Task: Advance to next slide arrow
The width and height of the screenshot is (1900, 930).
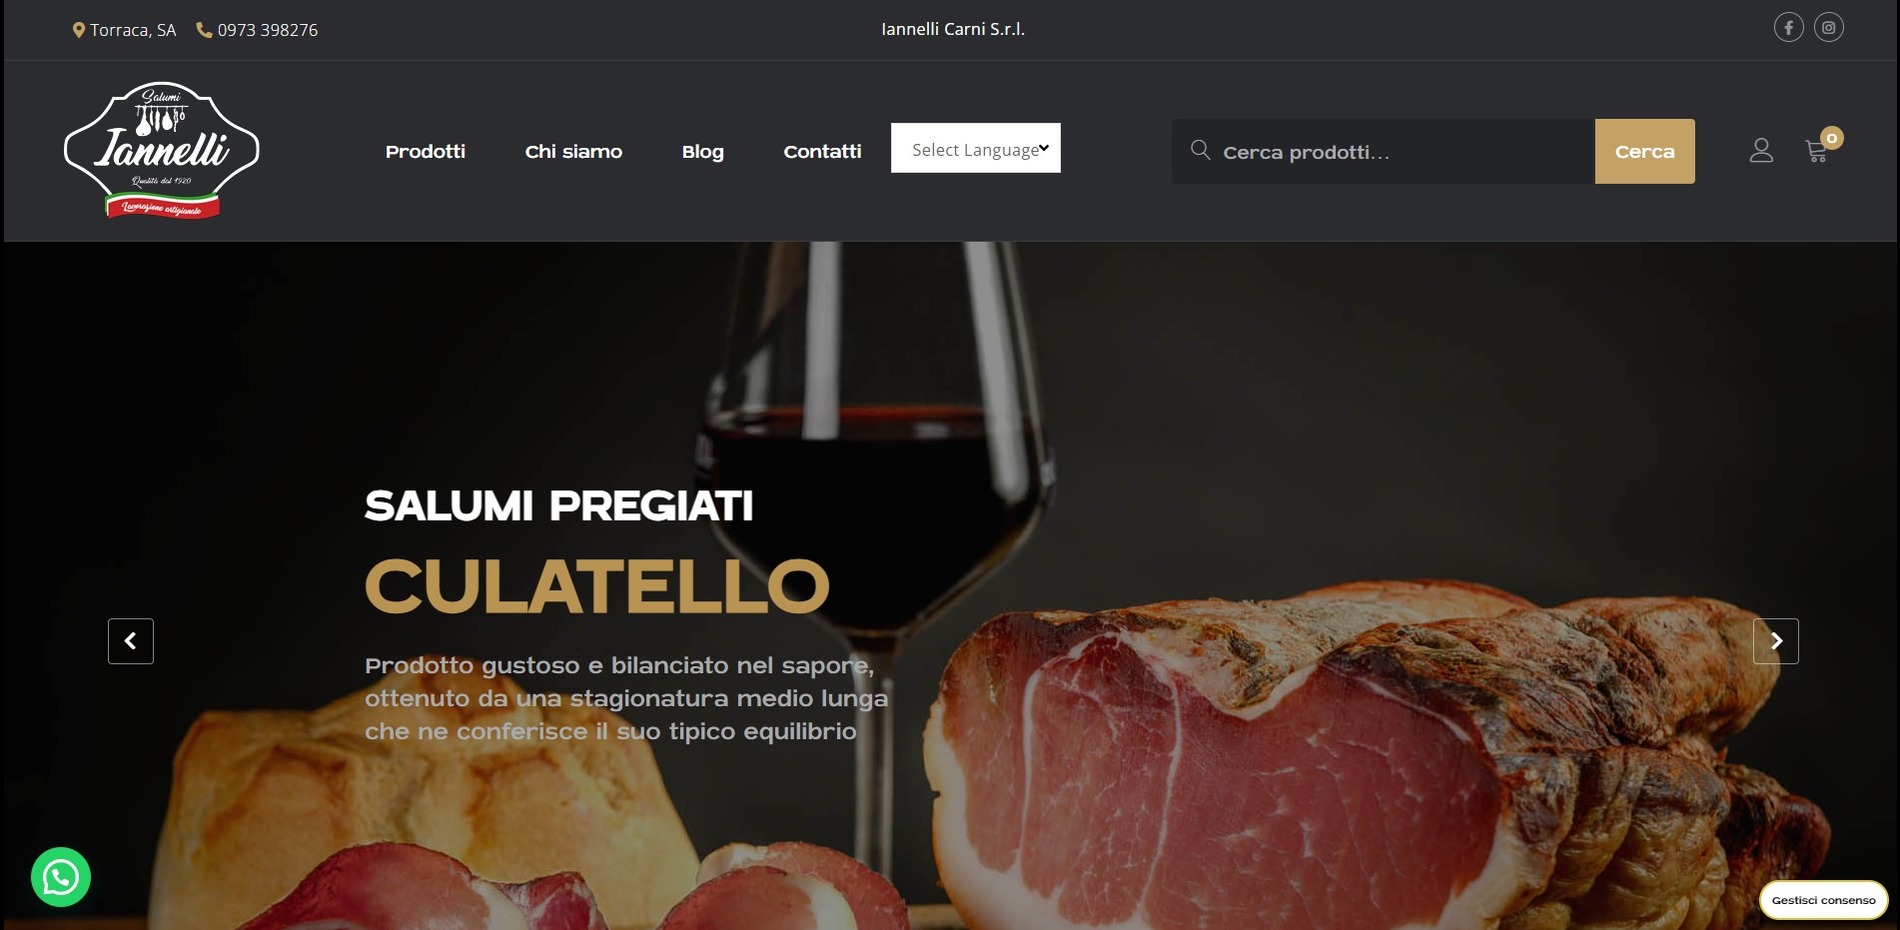Action: tap(1776, 641)
